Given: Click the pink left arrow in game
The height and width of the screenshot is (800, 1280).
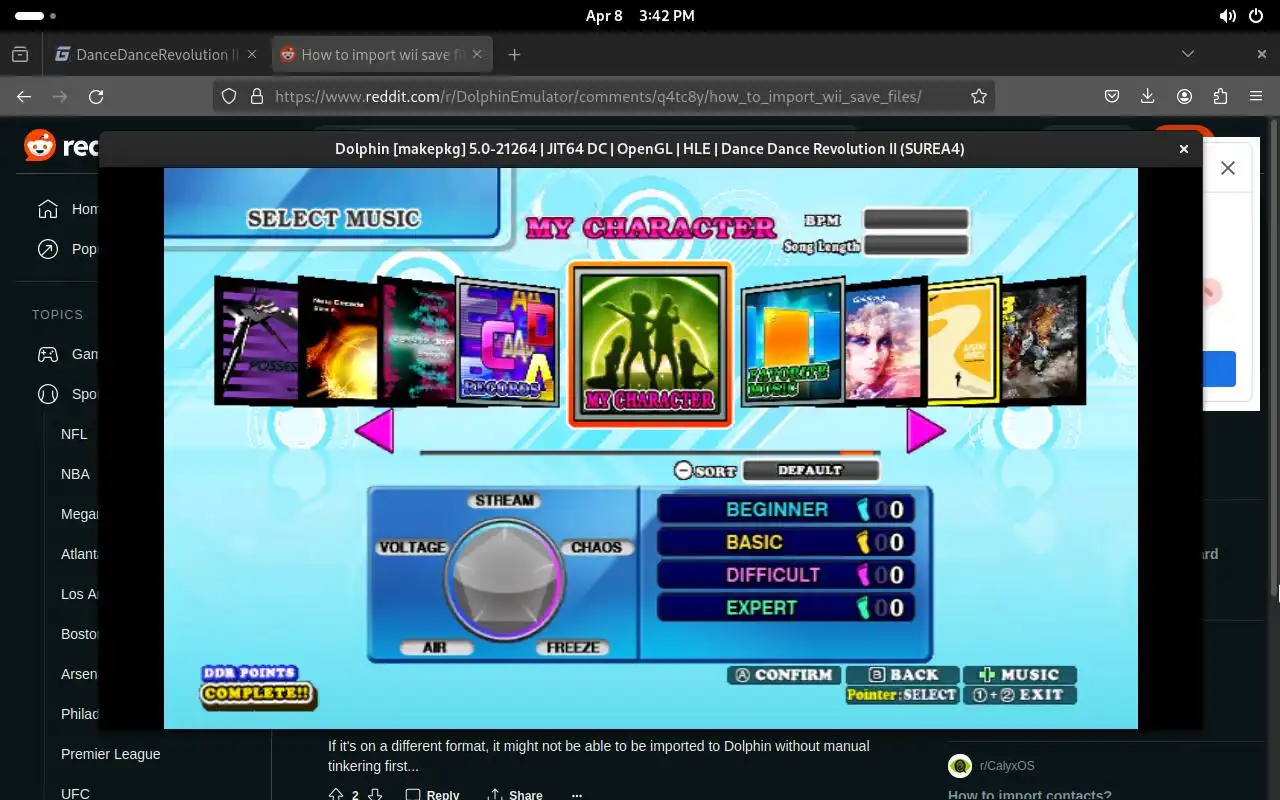Looking at the screenshot, I should 375,431.
